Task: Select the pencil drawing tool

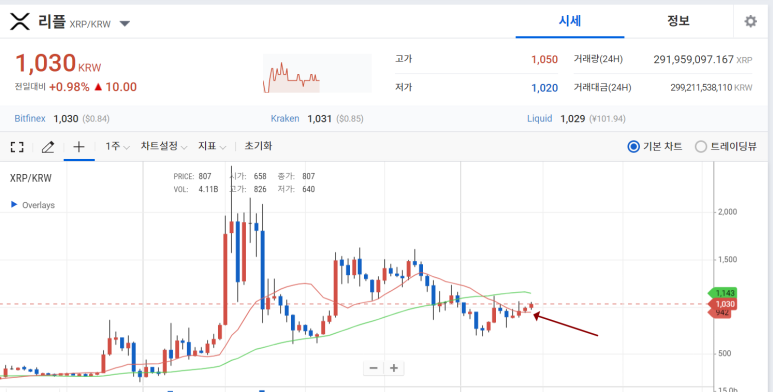Action: [48, 146]
